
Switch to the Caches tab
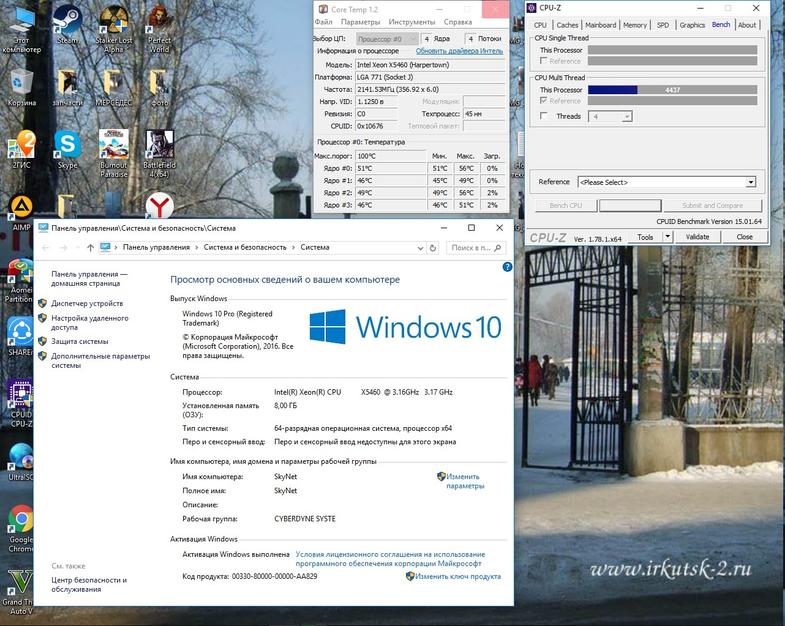point(567,25)
